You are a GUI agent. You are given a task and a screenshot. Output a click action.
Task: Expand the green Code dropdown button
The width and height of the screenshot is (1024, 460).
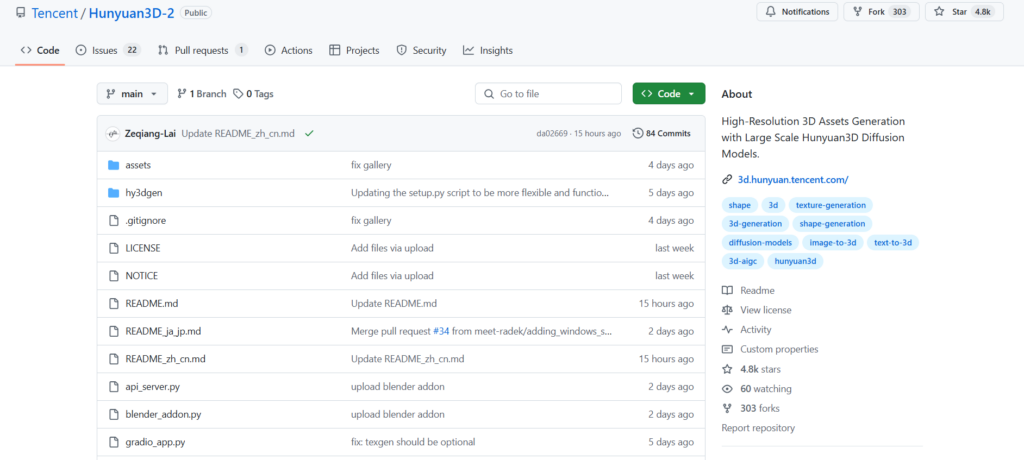(668, 94)
